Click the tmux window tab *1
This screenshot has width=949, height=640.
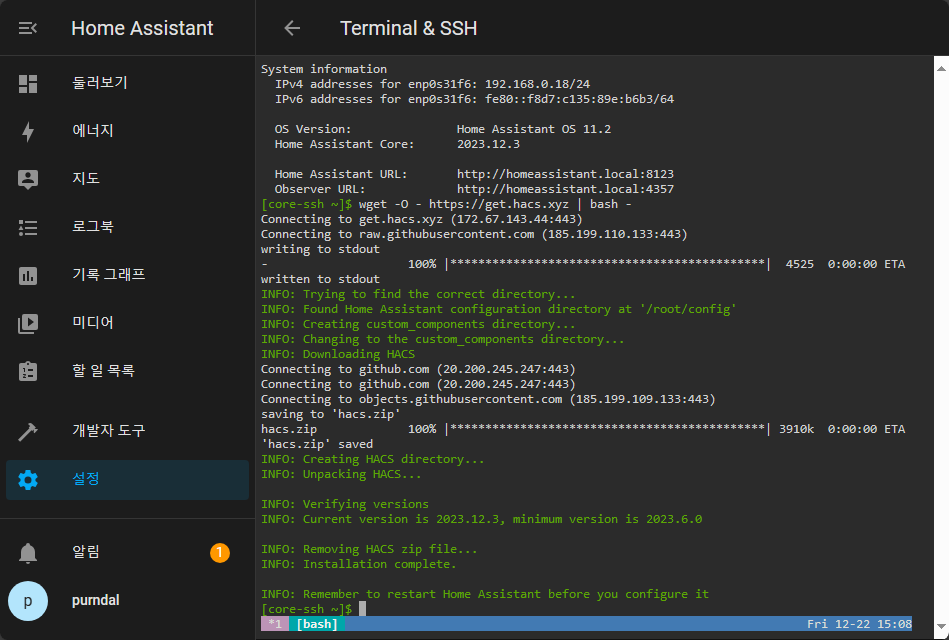pyautogui.click(x=275, y=624)
